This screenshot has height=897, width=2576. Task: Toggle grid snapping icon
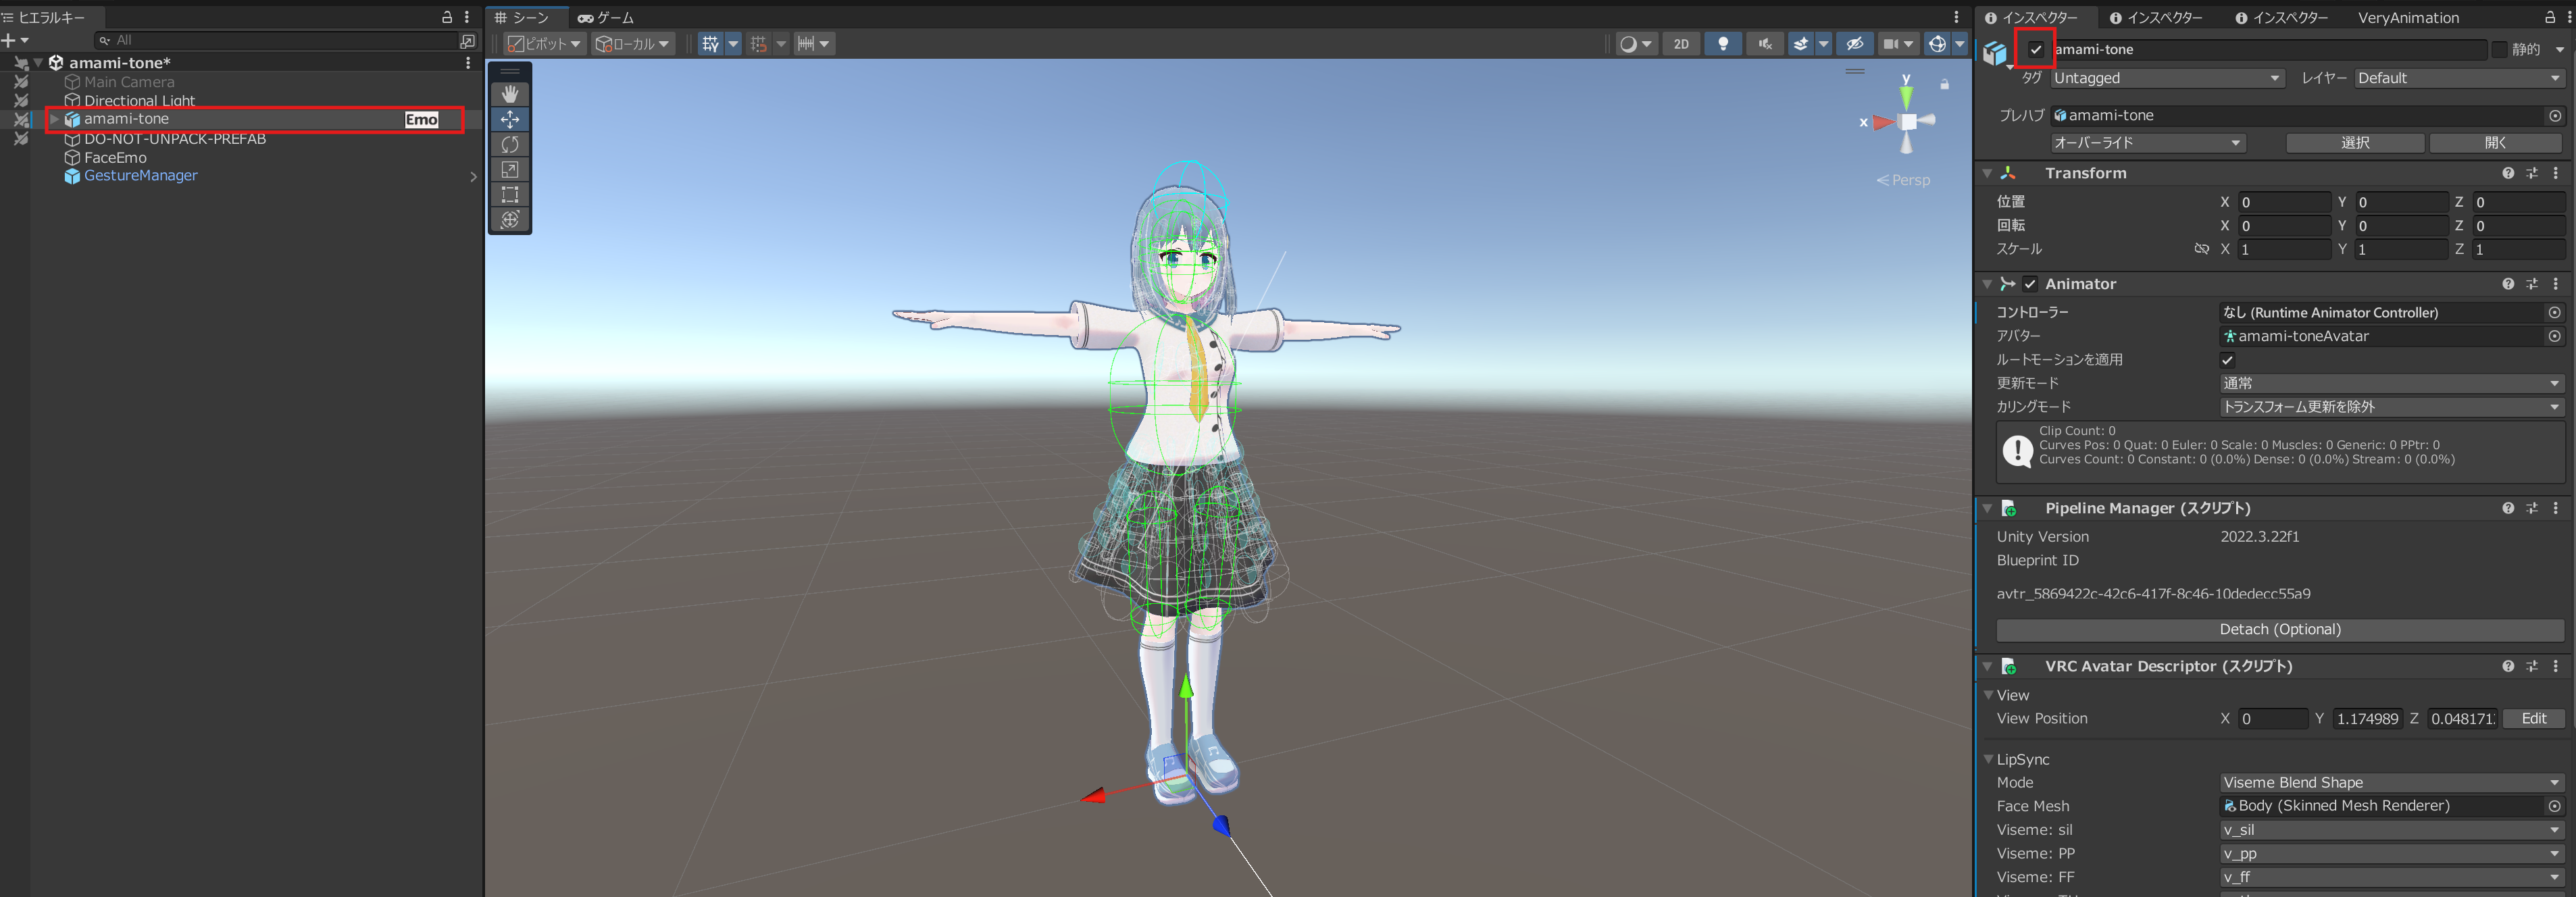coord(759,44)
